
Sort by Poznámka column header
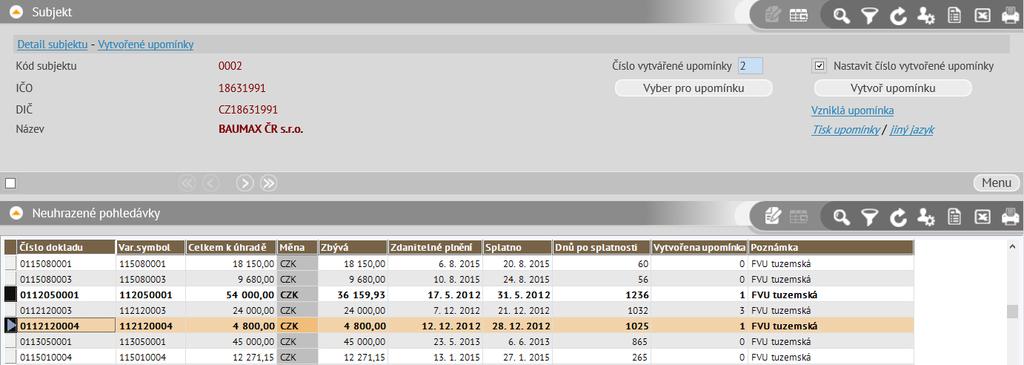[x=831, y=247]
